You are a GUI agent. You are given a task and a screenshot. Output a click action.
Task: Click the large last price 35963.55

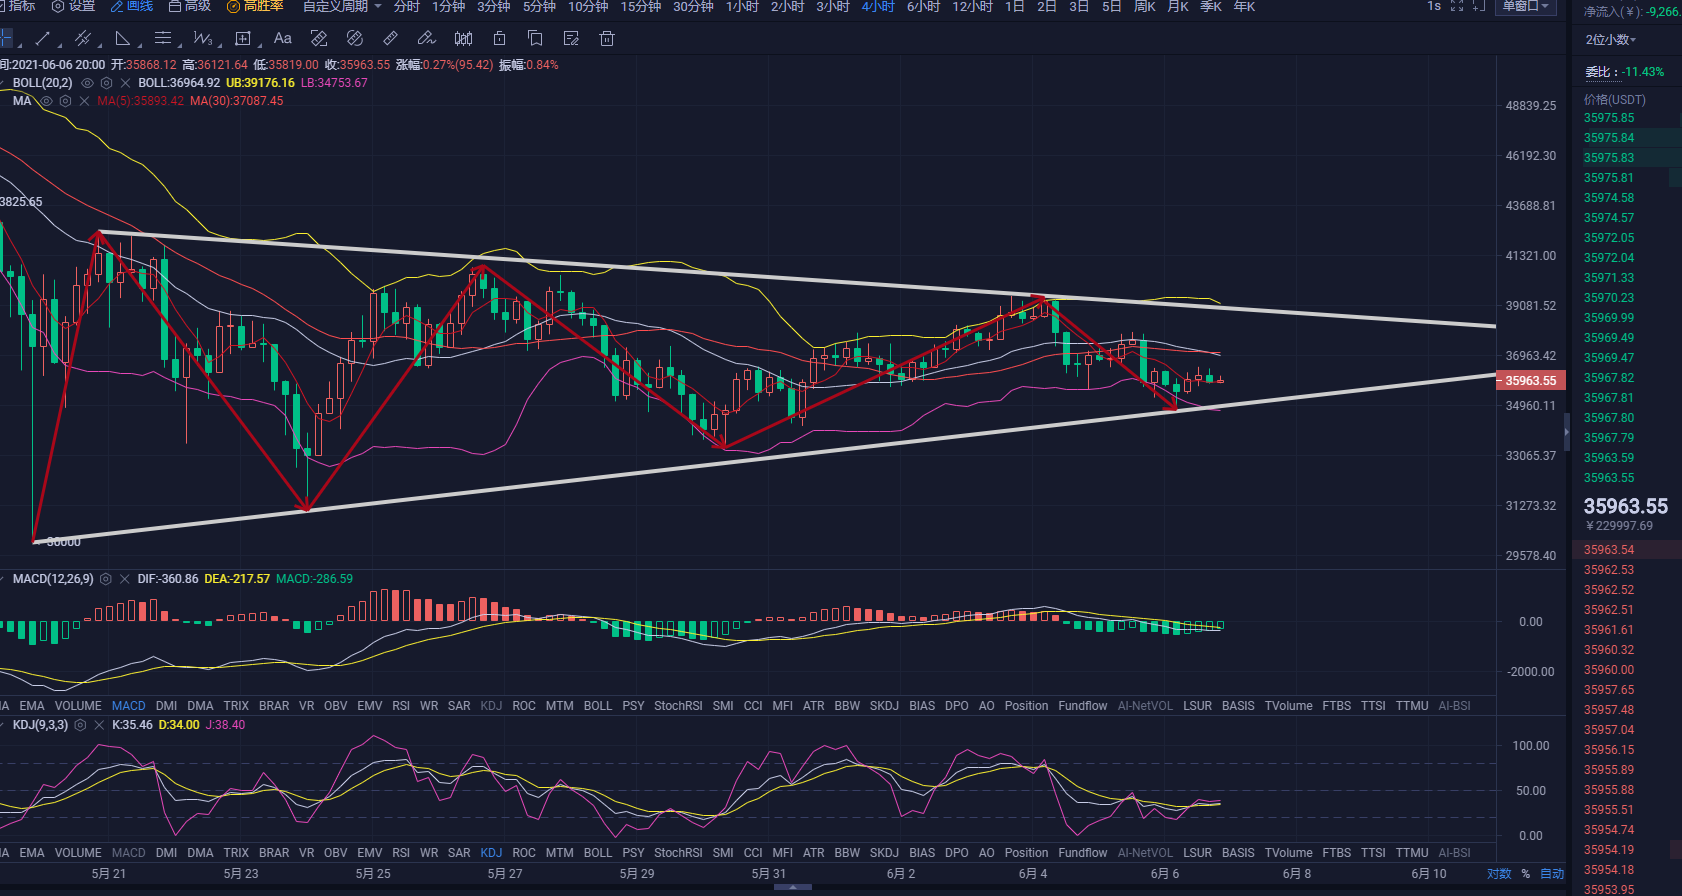(1626, 506)
